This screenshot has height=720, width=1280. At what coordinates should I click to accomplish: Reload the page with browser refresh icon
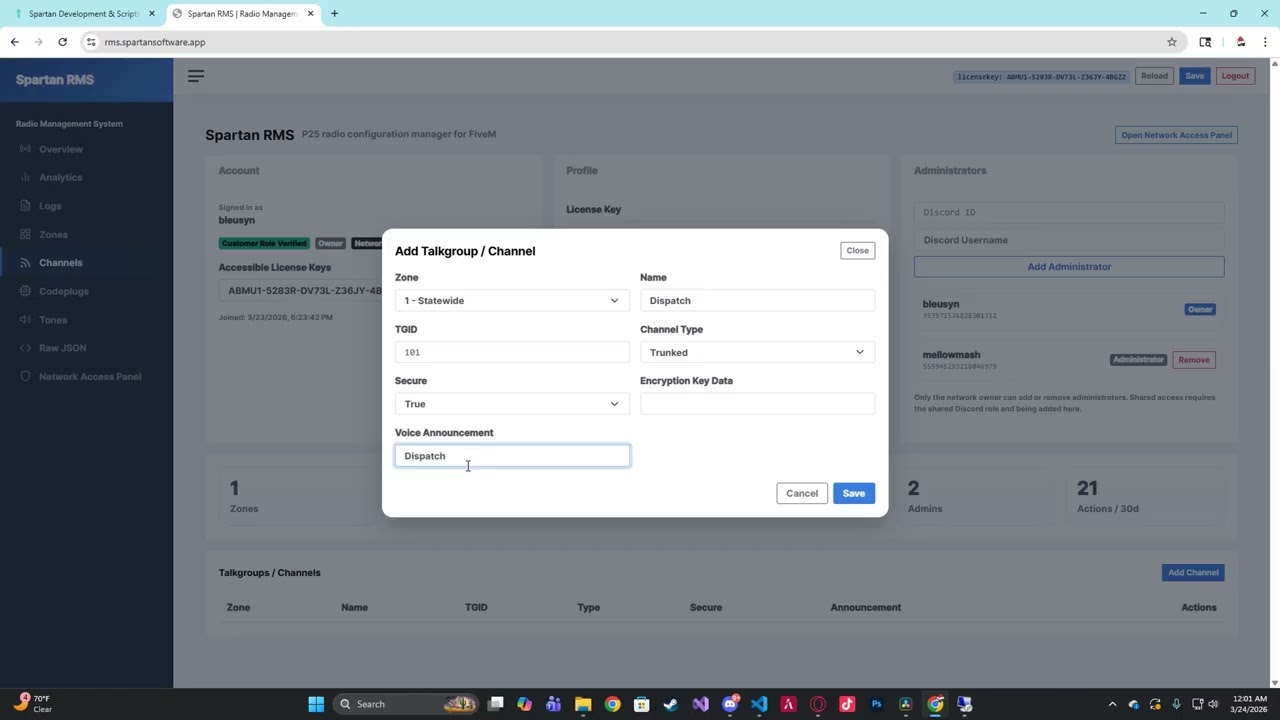coord(62,42)
